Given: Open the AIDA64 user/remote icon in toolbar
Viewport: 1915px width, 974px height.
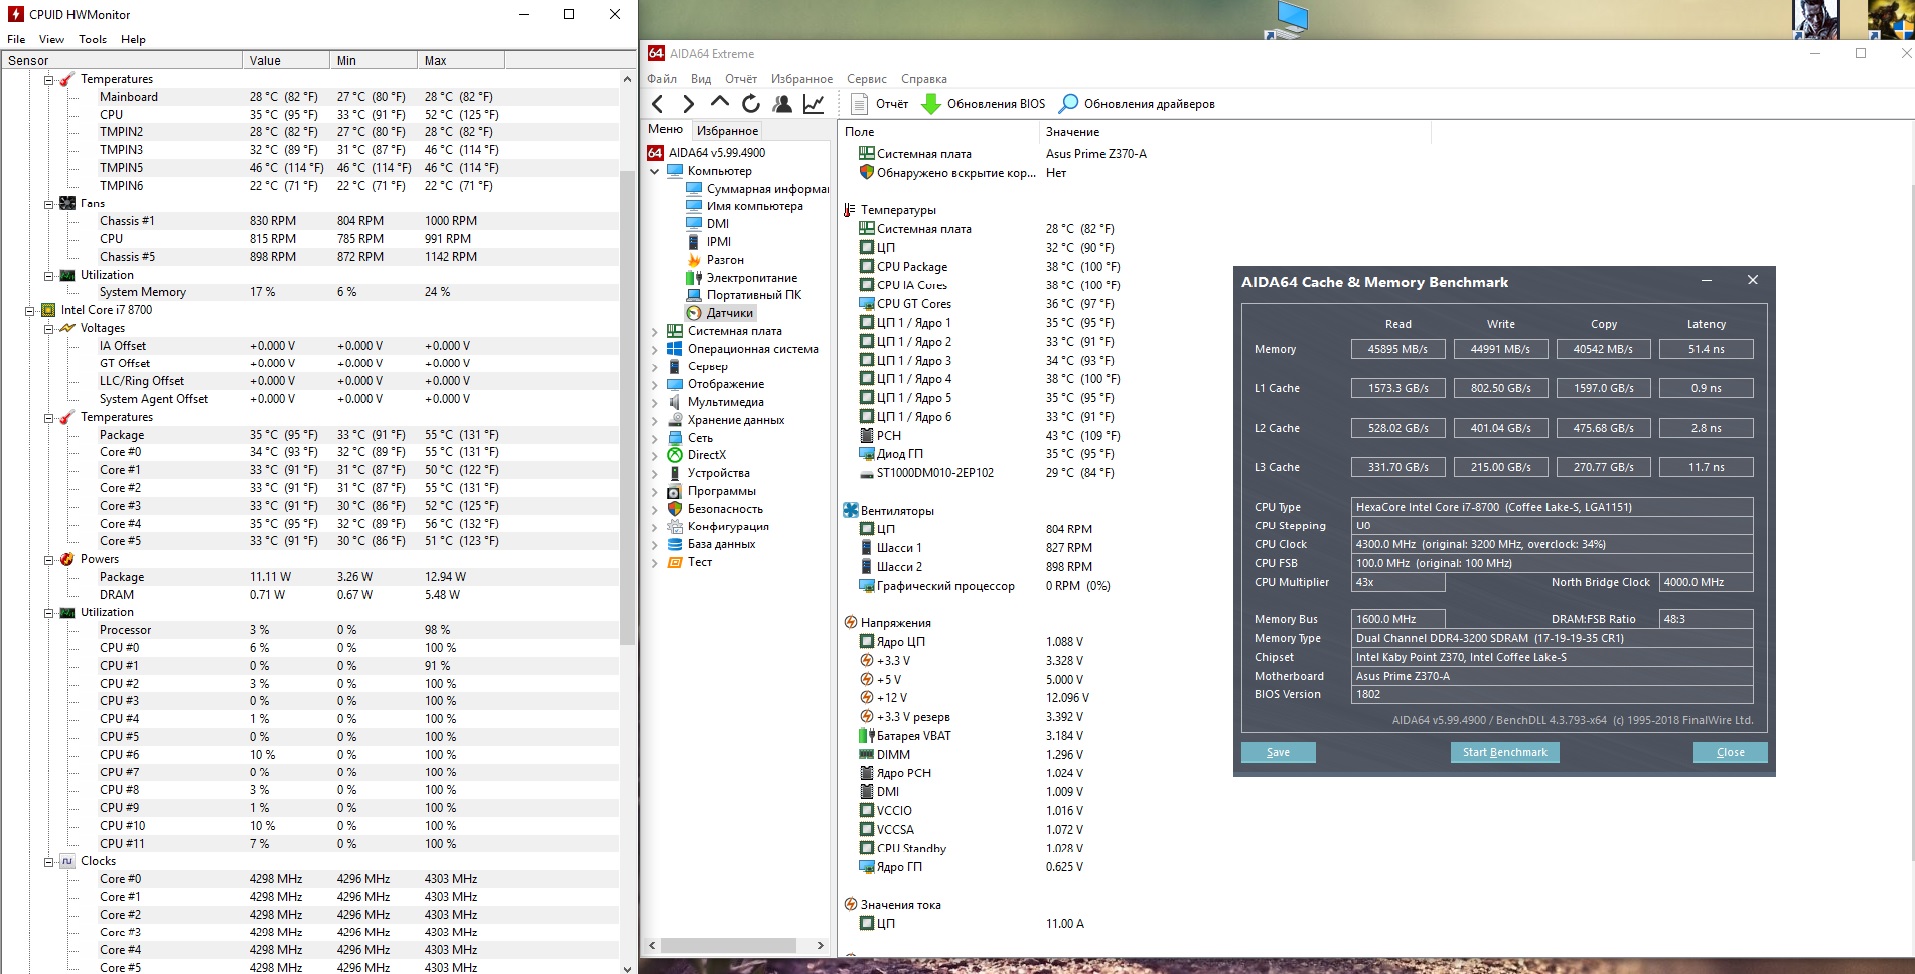Looking at the screenshot, I should coord(782,103).
